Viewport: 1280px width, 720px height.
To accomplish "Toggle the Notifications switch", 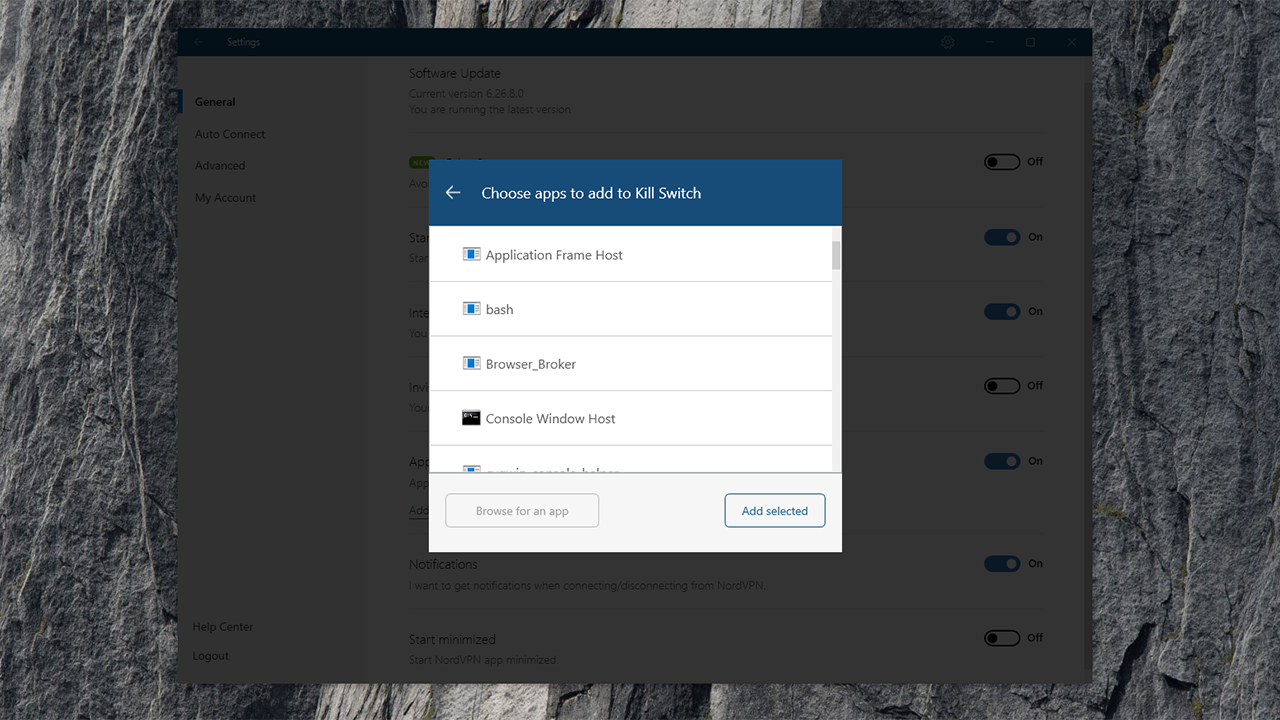I will pos(1002,564).
